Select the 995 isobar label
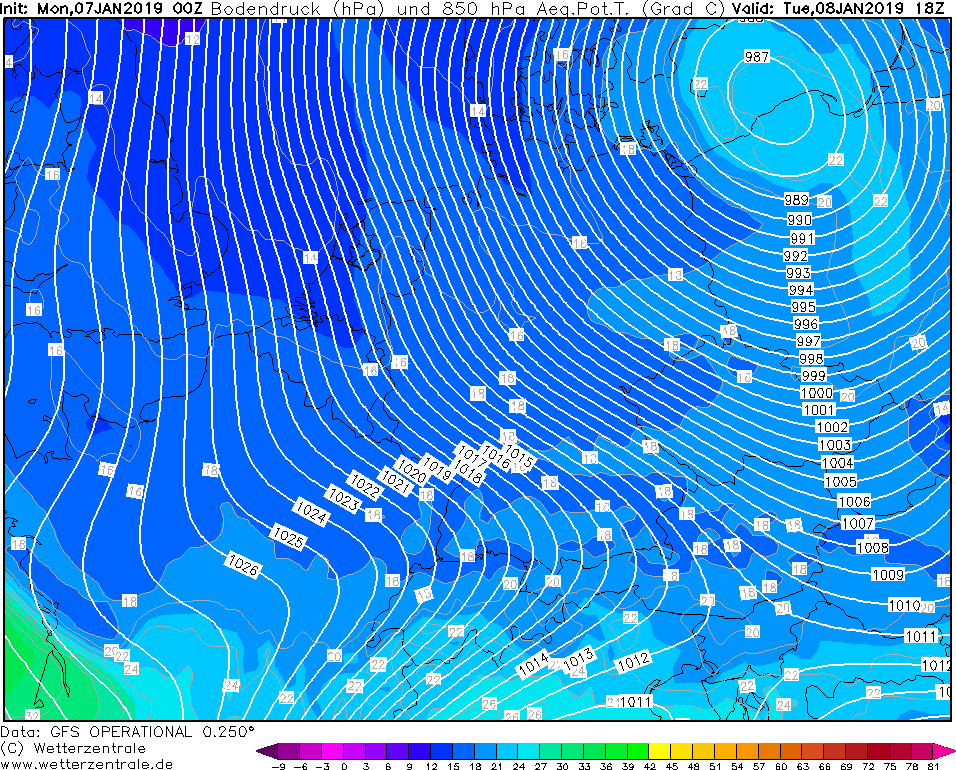 tap(804, 307)
